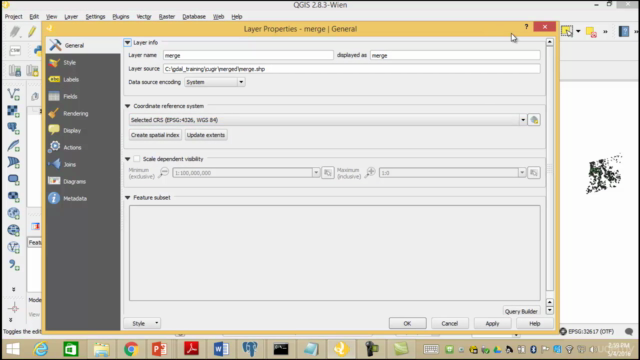Viewport: 640px width, 360px height.
Task: Open the Settings menu
Action: point(95,17)
